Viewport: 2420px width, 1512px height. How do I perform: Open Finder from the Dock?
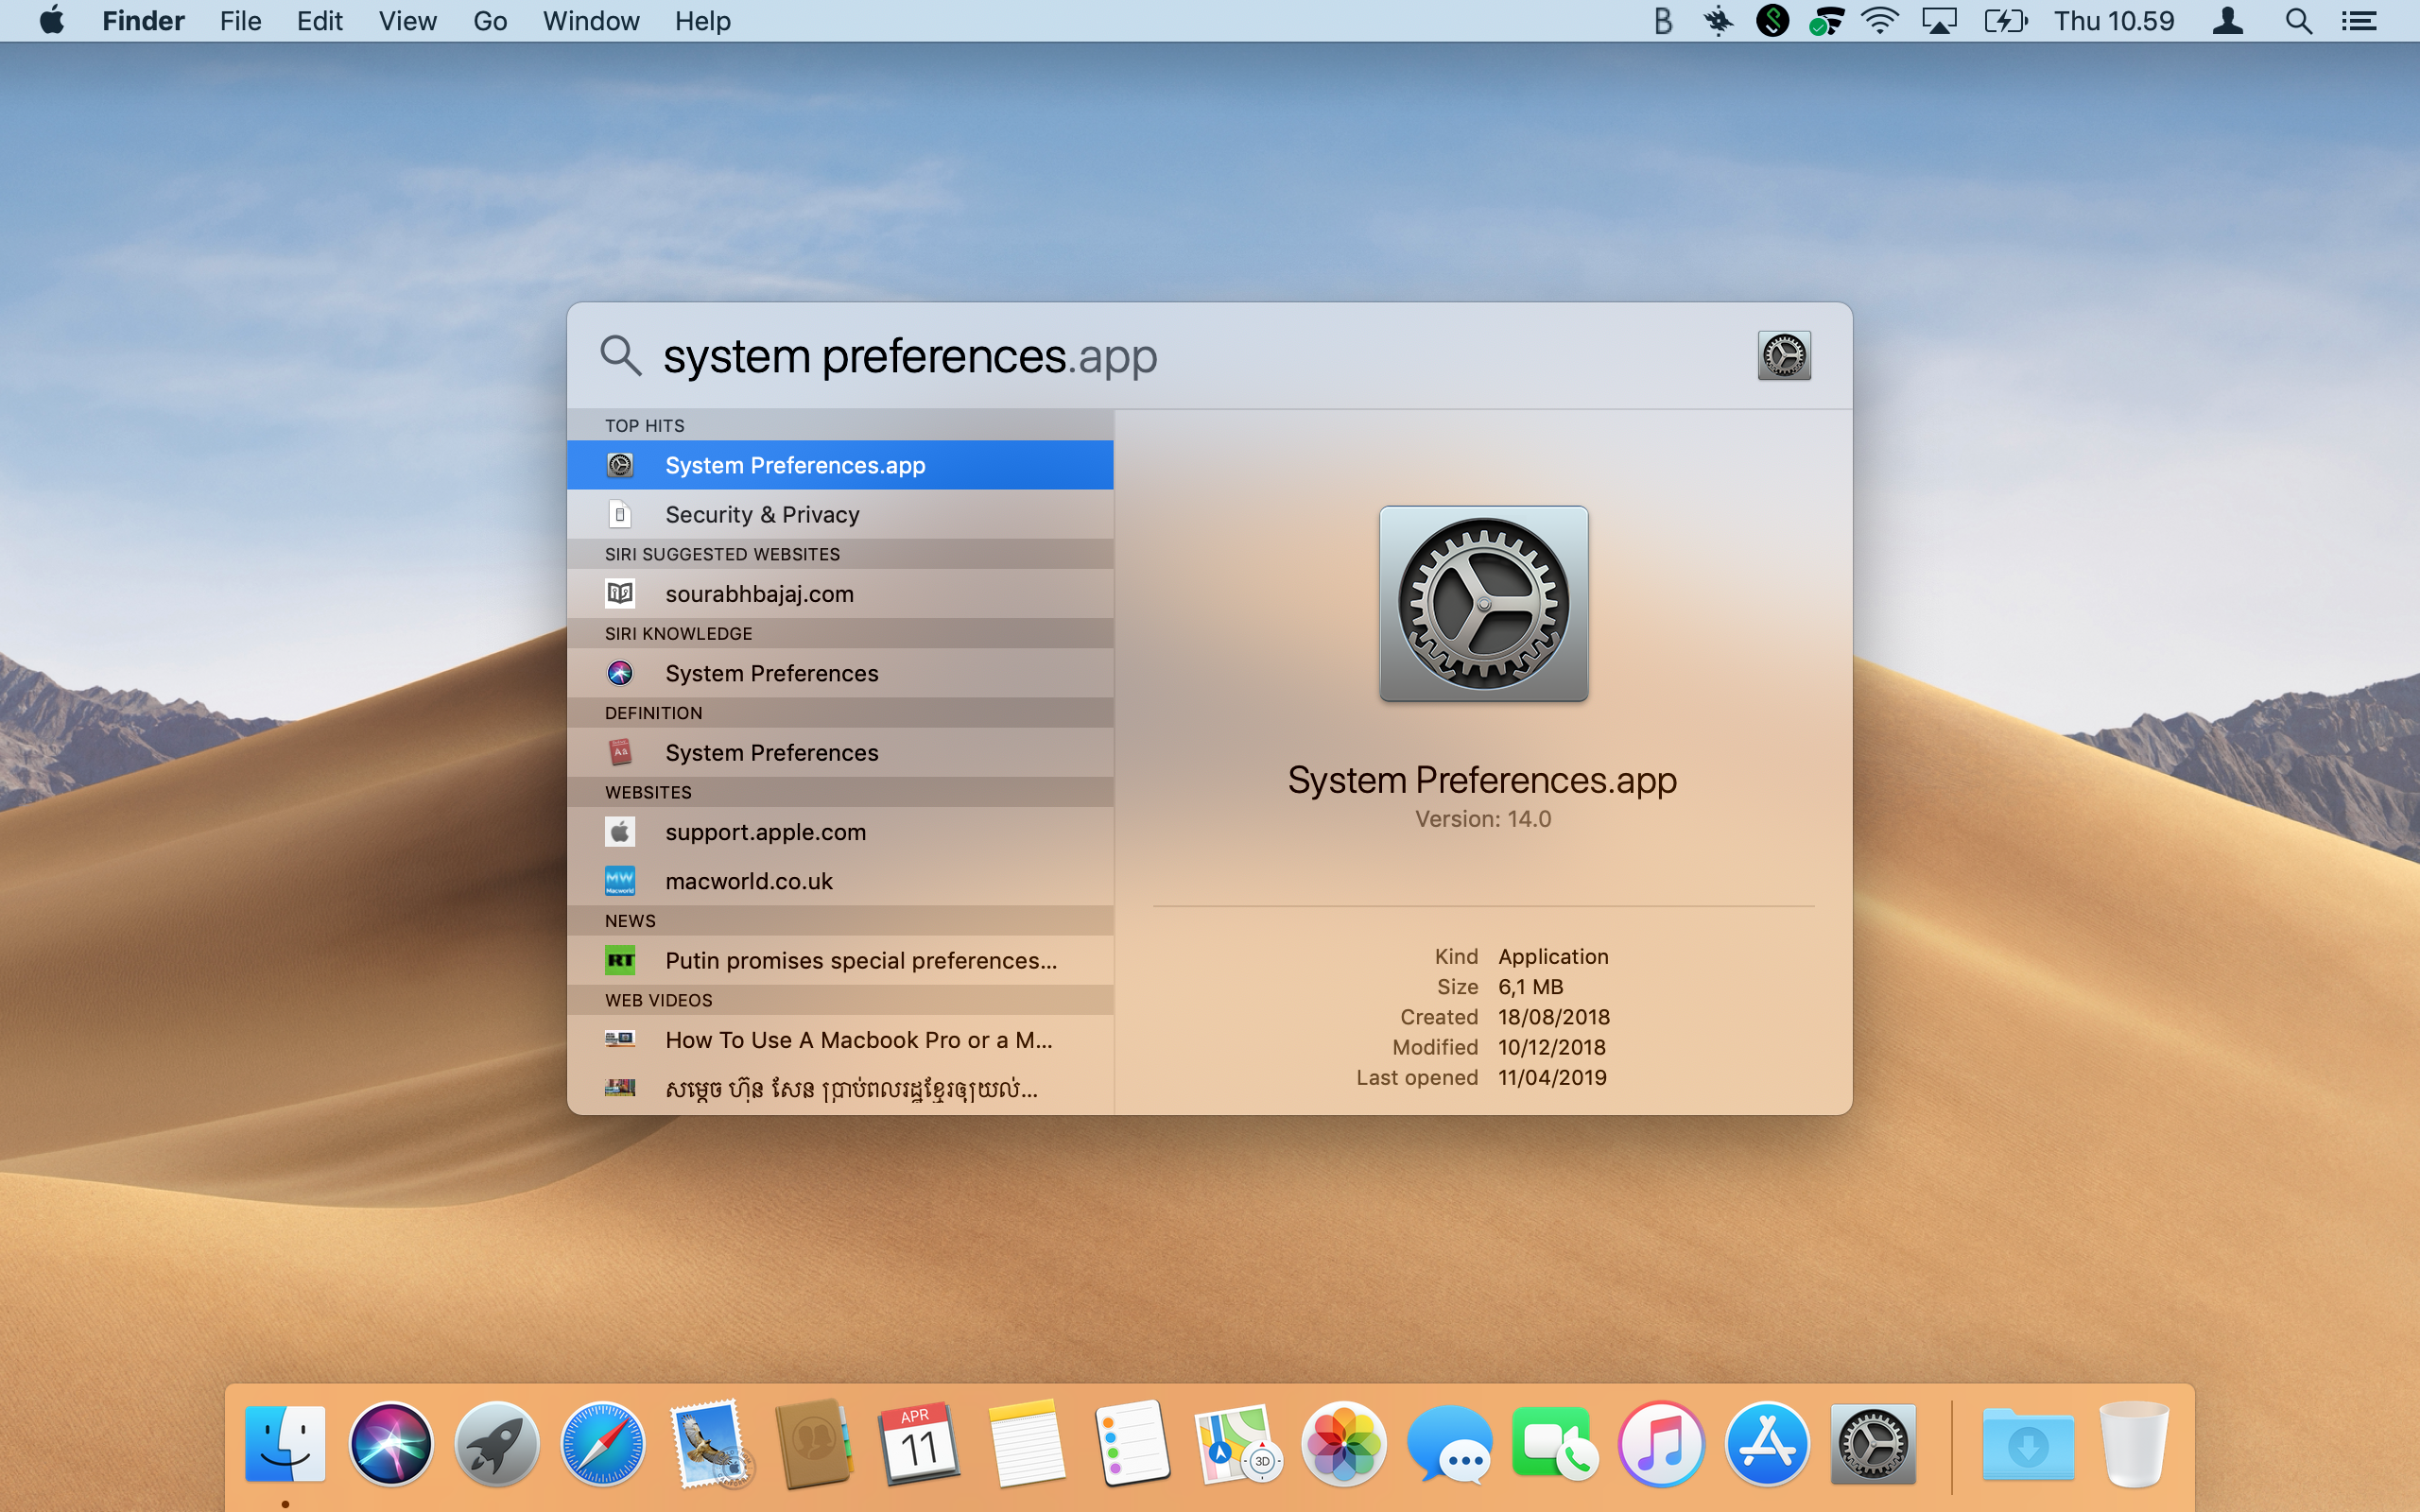(x=286, y=1444)
